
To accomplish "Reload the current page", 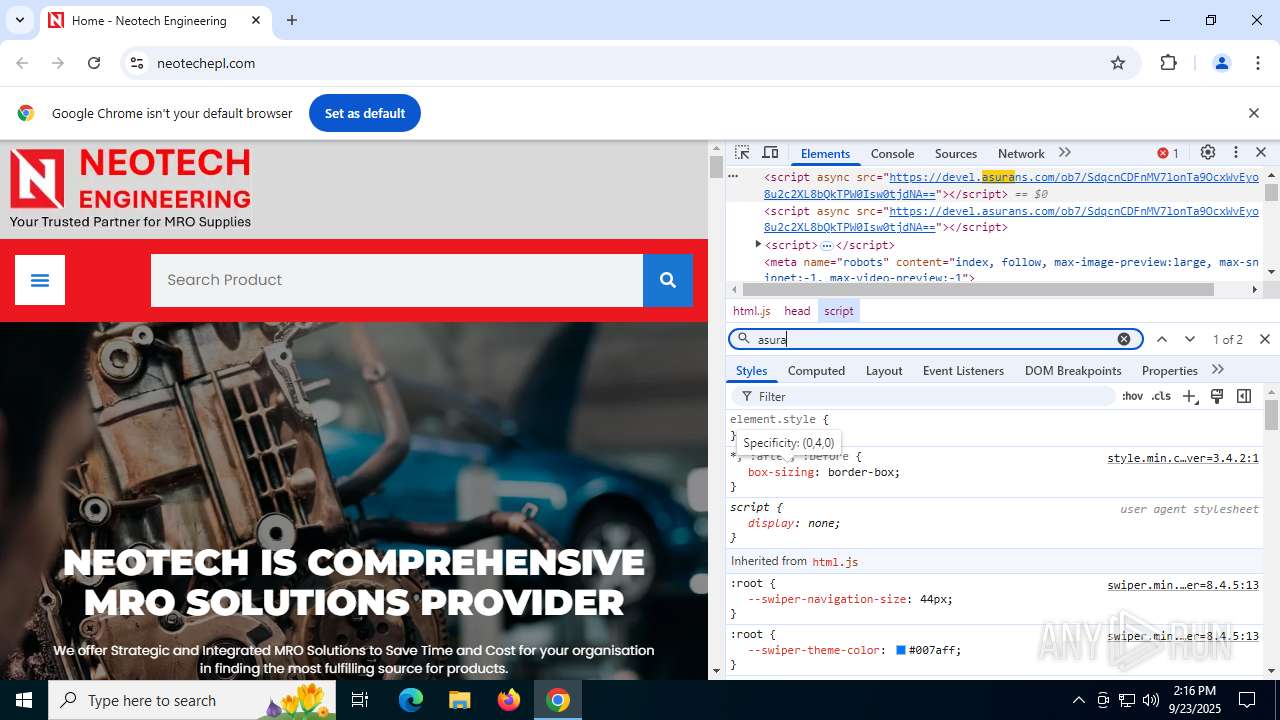I will point(94,63).
